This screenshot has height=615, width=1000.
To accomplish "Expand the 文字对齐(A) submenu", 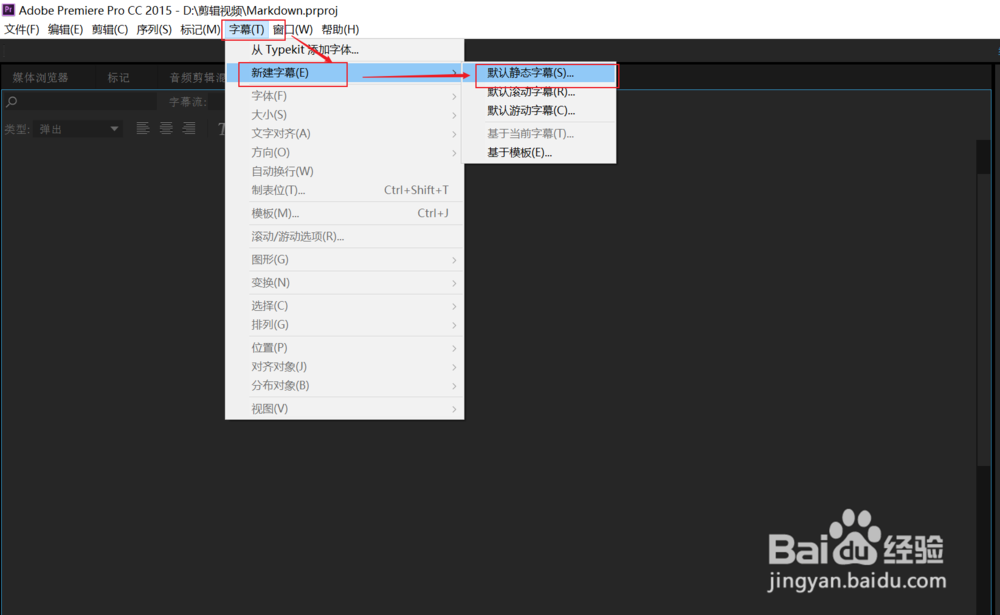I will pyautogui.click(x=344, y=133).
